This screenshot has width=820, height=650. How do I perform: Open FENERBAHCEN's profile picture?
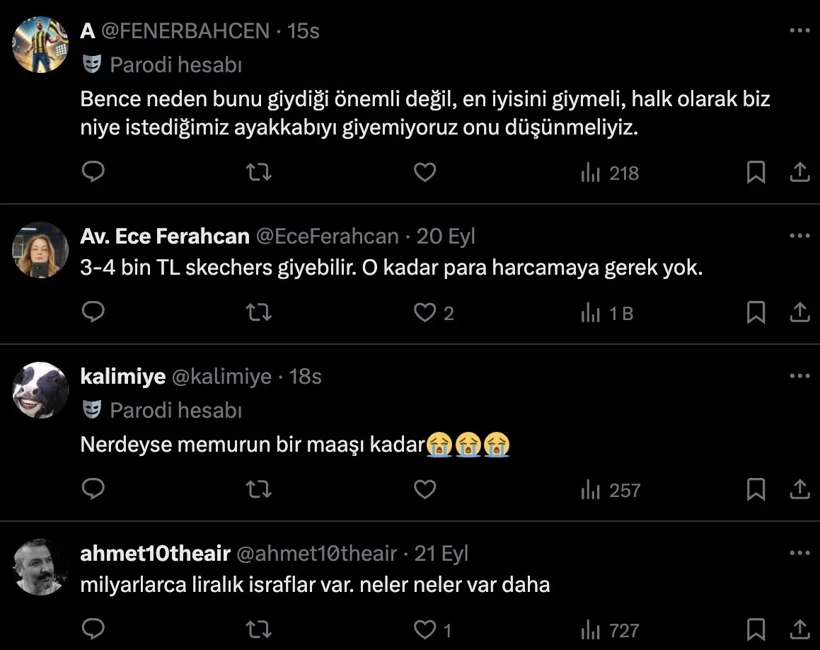click(x=40, y=40)
